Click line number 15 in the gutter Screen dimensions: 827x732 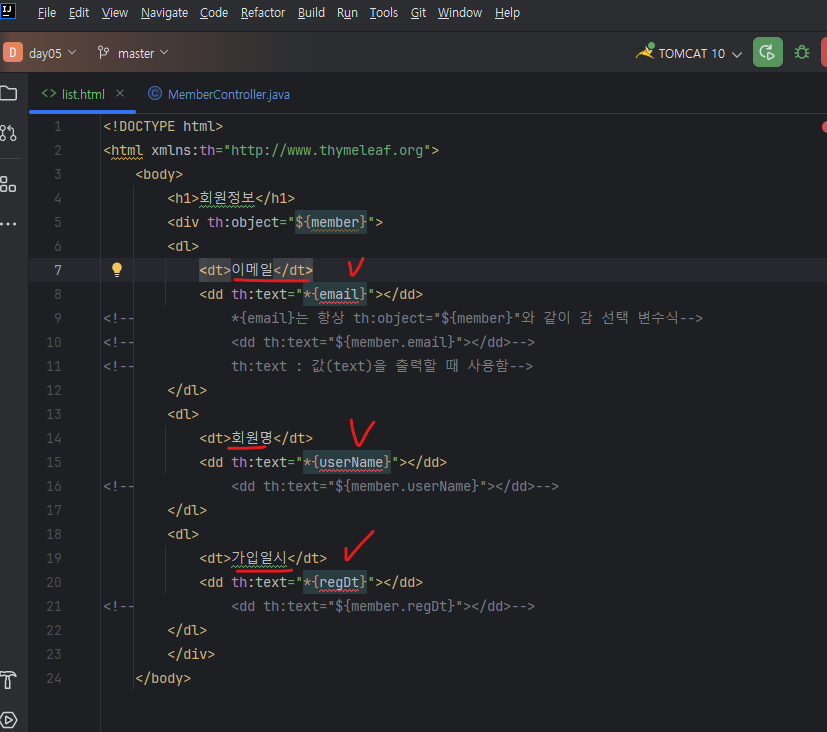pyautogui.click(x=54, y=462)
